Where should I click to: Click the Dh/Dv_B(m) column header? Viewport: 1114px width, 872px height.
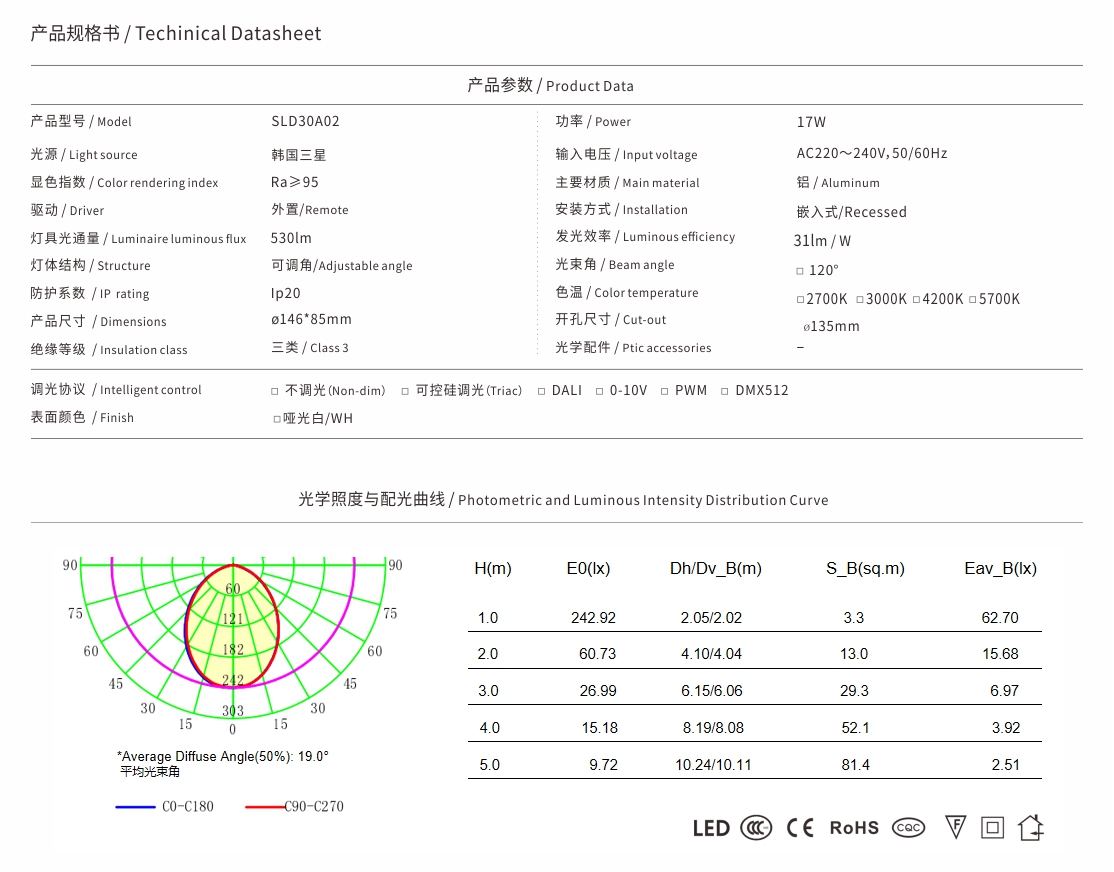(x=715, y=569)
